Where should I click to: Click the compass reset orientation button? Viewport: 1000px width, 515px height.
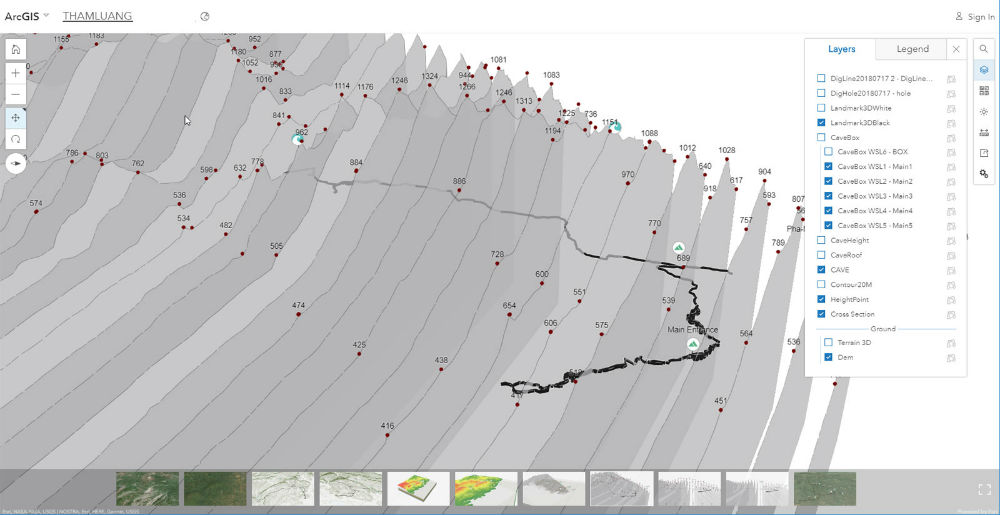point(16,164)
